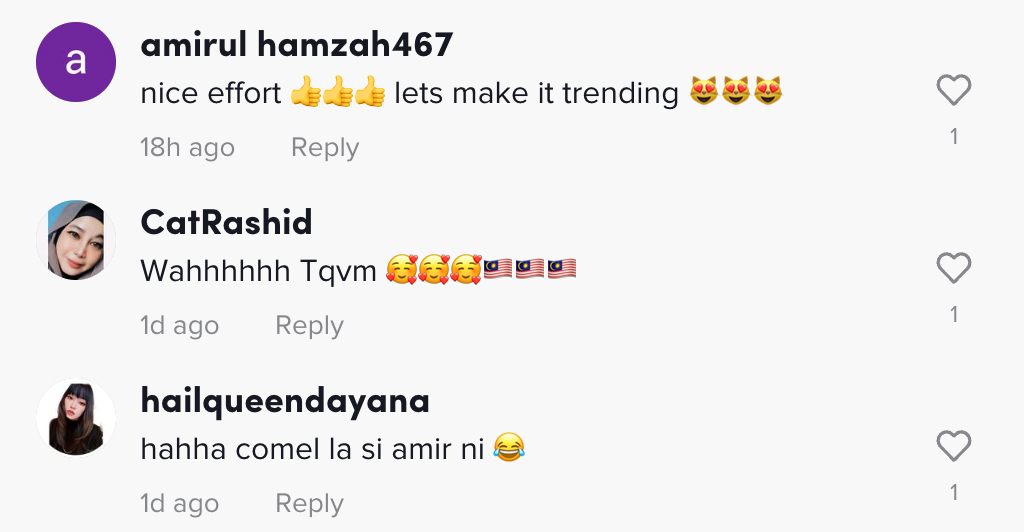Visit the CatRashid username link
This screenshot has height=532, width=1024.
click(x=226, y=223)
